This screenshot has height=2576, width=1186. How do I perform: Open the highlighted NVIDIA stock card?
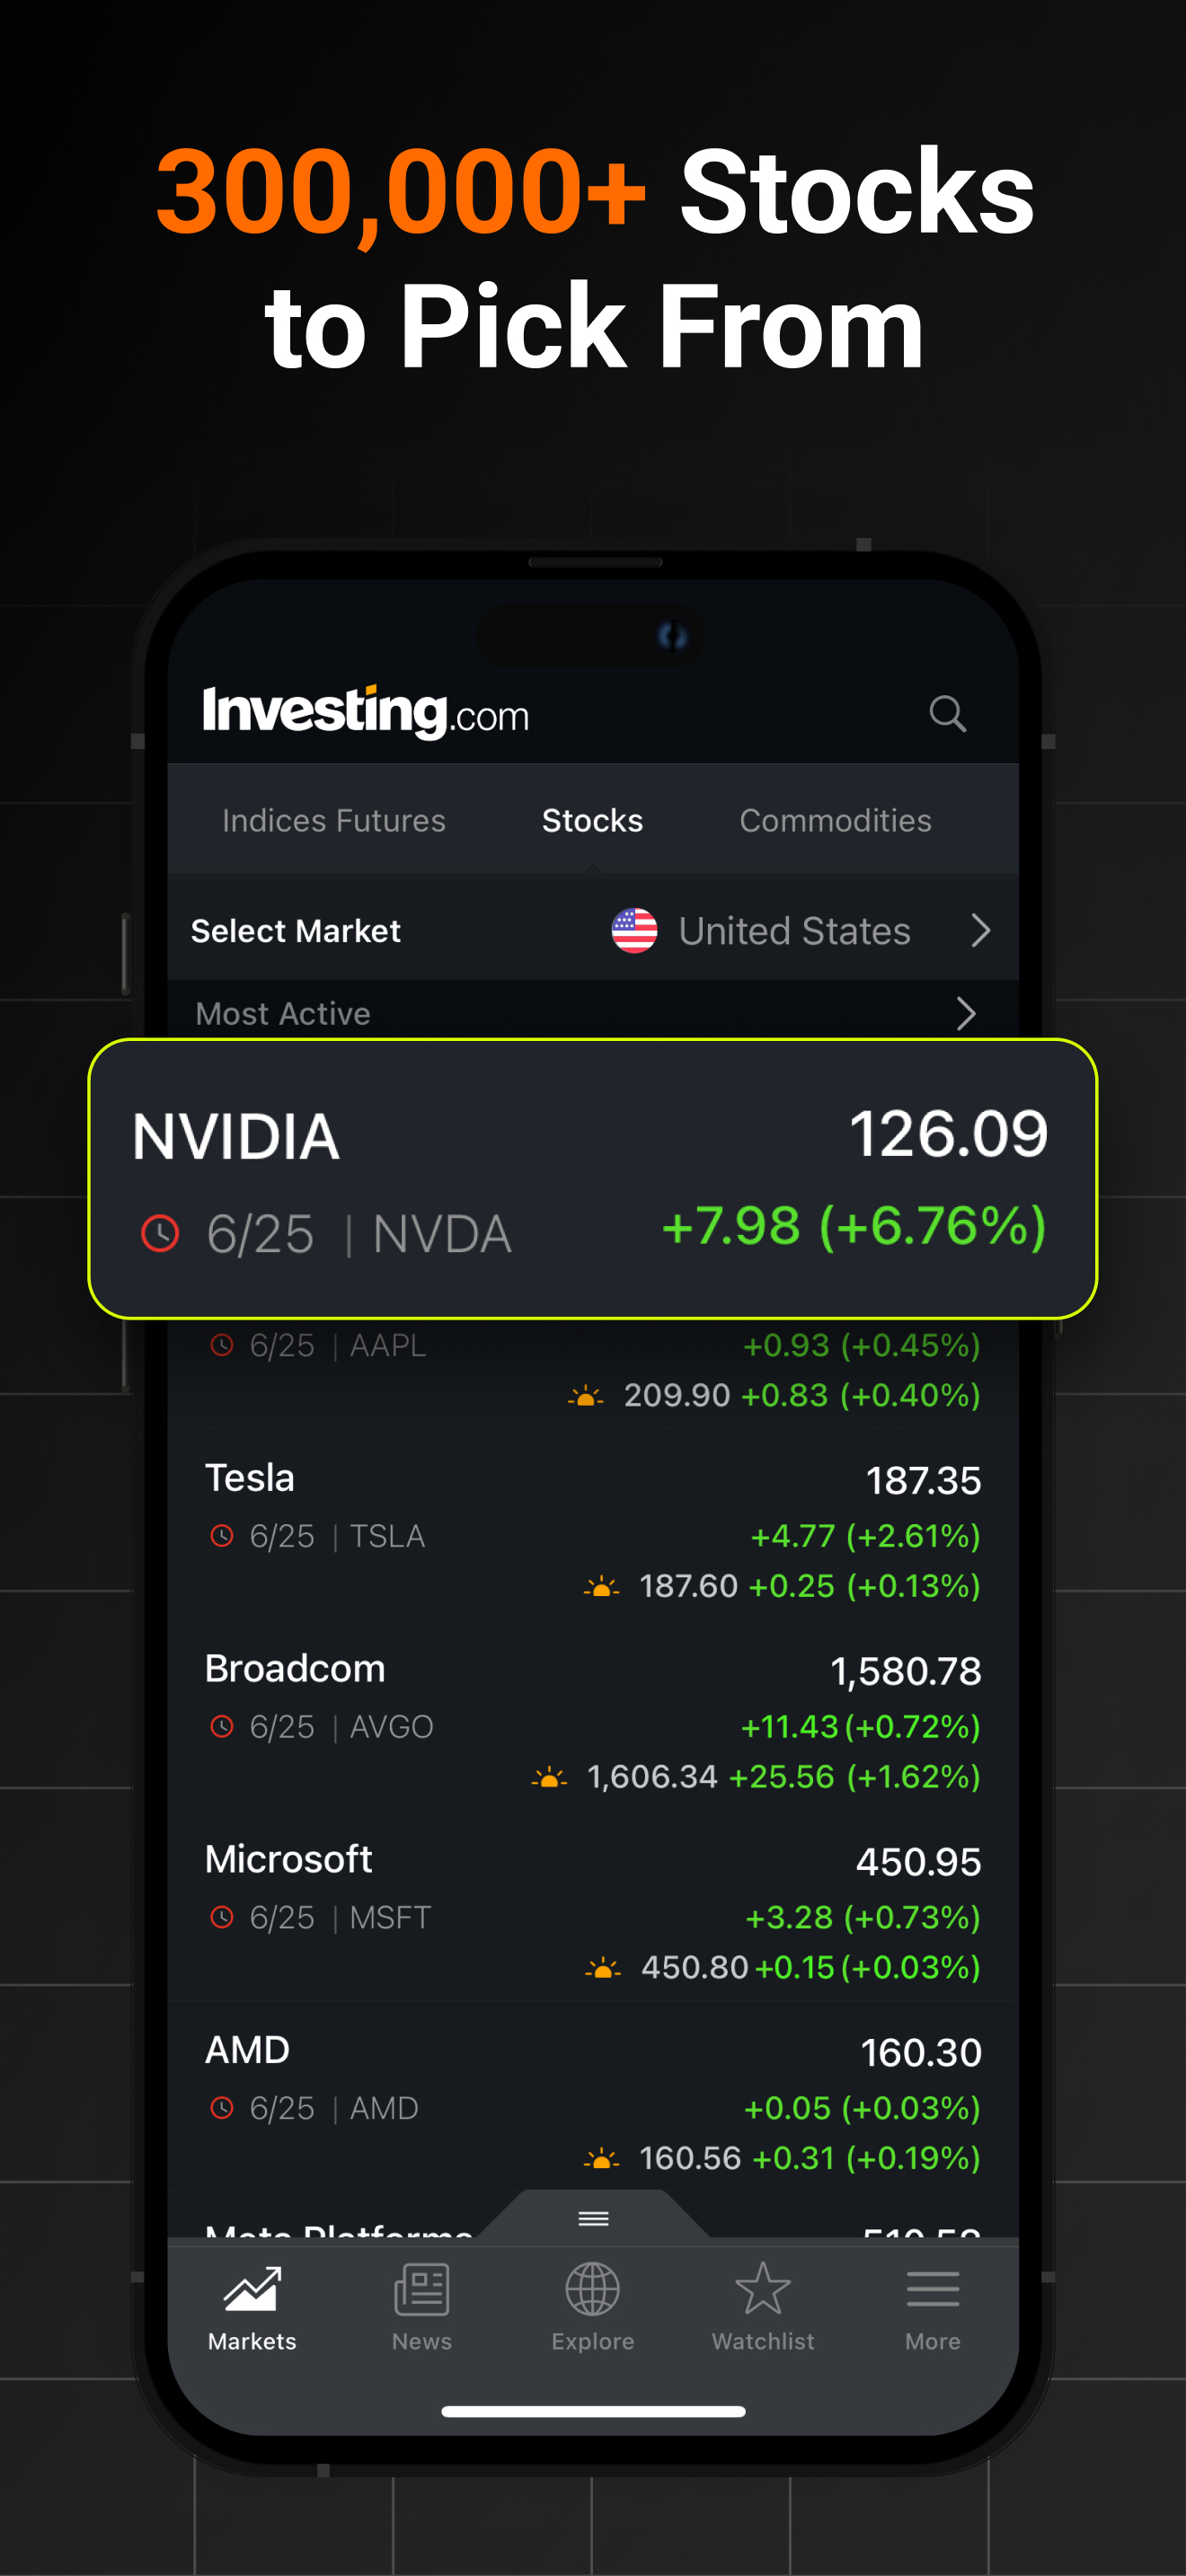593,1179
